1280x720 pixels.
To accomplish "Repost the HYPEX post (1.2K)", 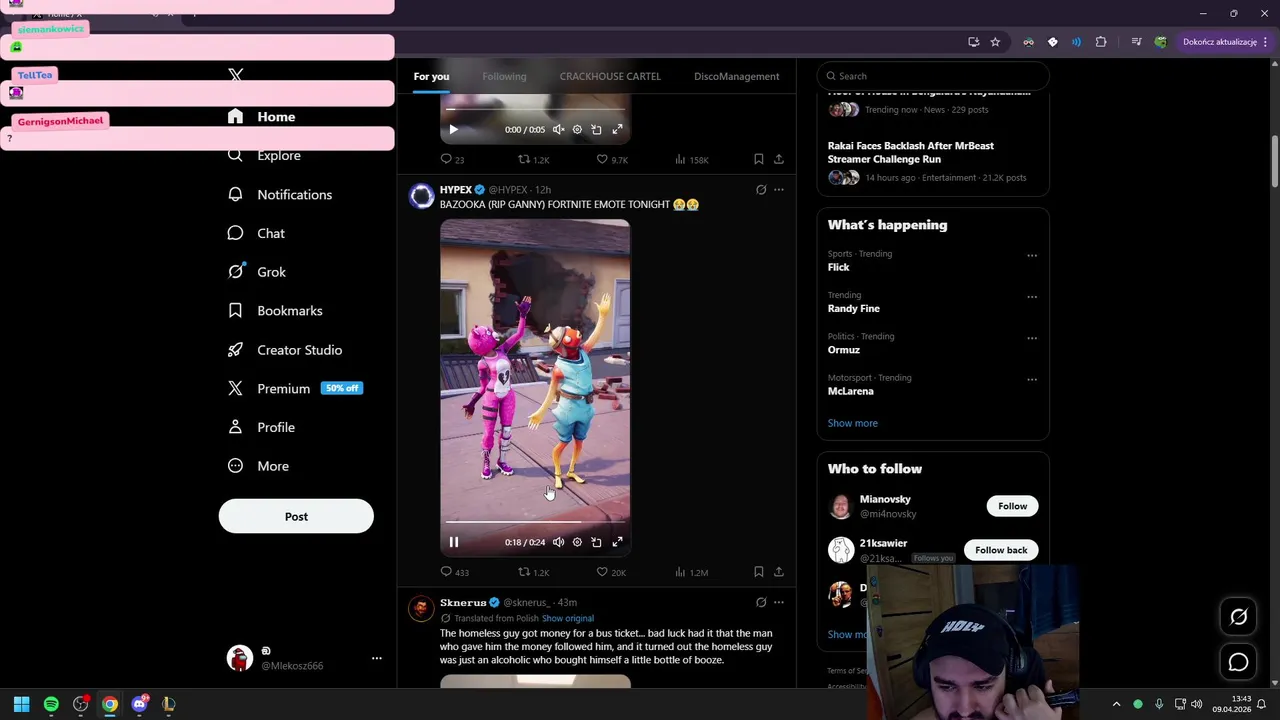I will coord(533,572).
